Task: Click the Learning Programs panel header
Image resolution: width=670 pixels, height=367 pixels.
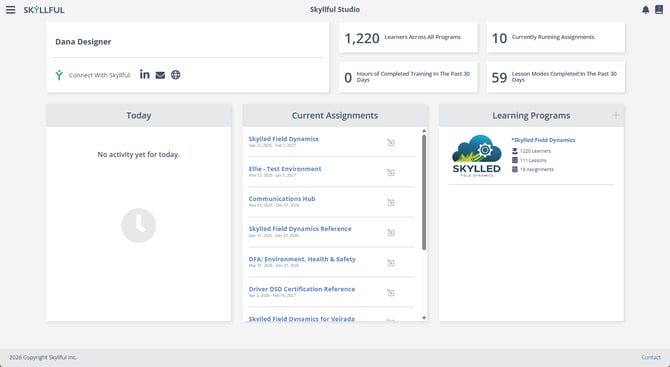Action: (x=531, y=115)
